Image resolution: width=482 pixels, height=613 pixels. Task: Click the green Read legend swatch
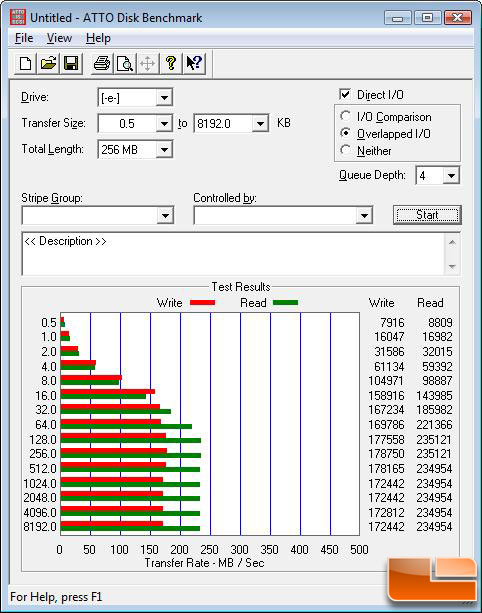pyautogui.click(x=285, y=303)
